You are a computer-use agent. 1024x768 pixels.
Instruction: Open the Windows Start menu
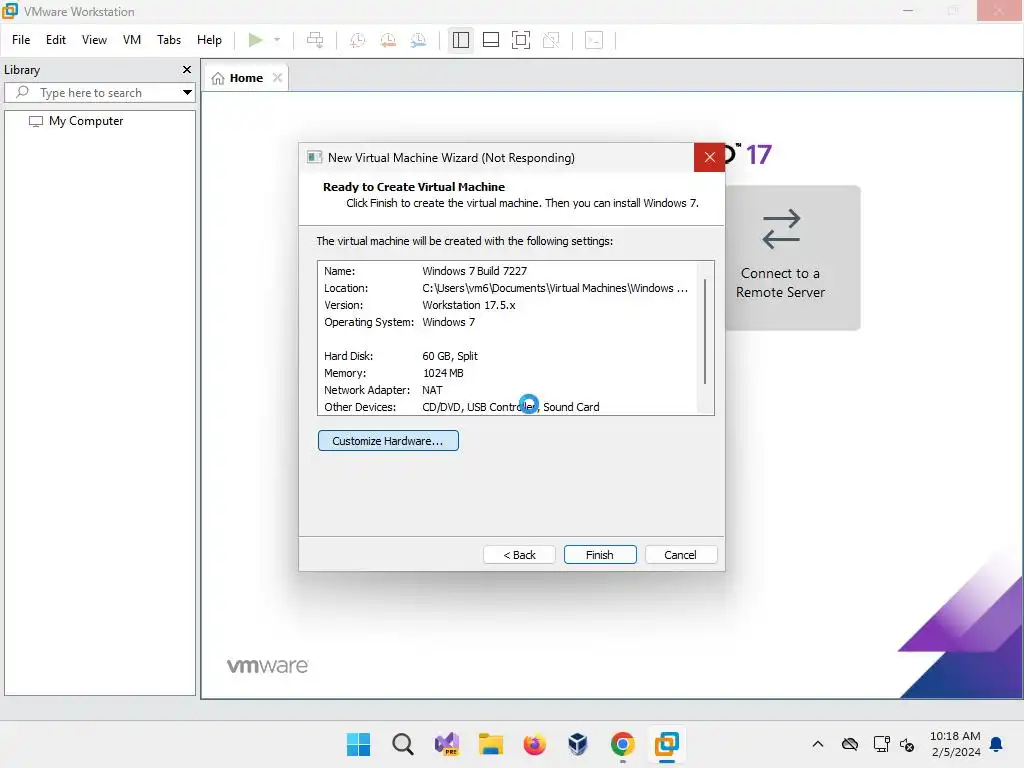(x=358, y=744)
